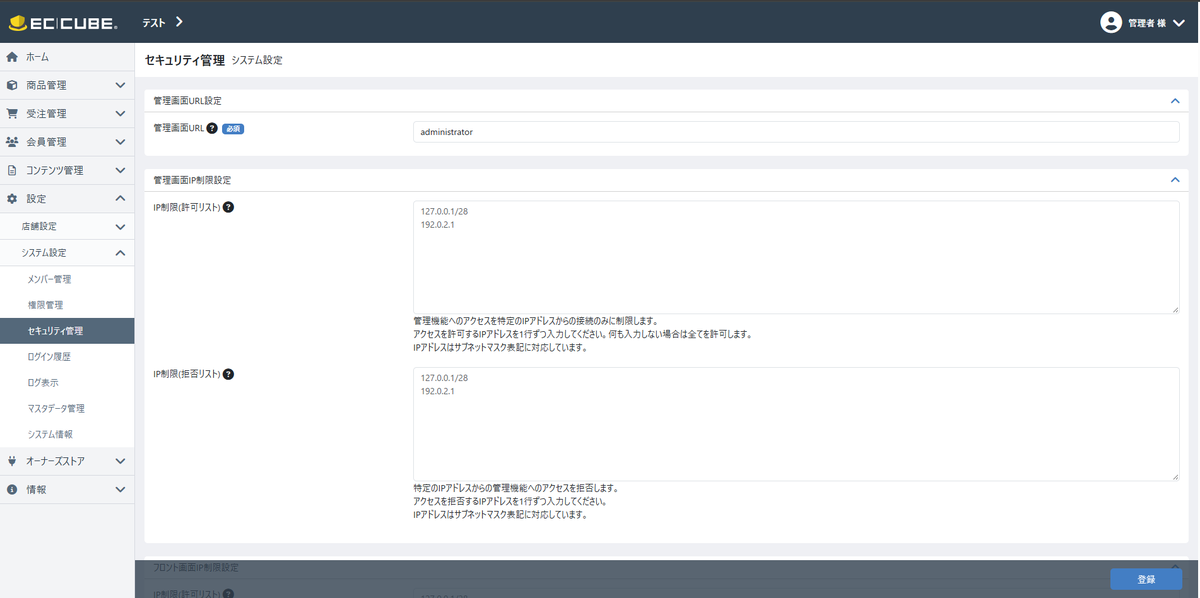Expand the コンテンツ管理 menu chevron
Screen dimensions: 1200x598
[120, 170]
